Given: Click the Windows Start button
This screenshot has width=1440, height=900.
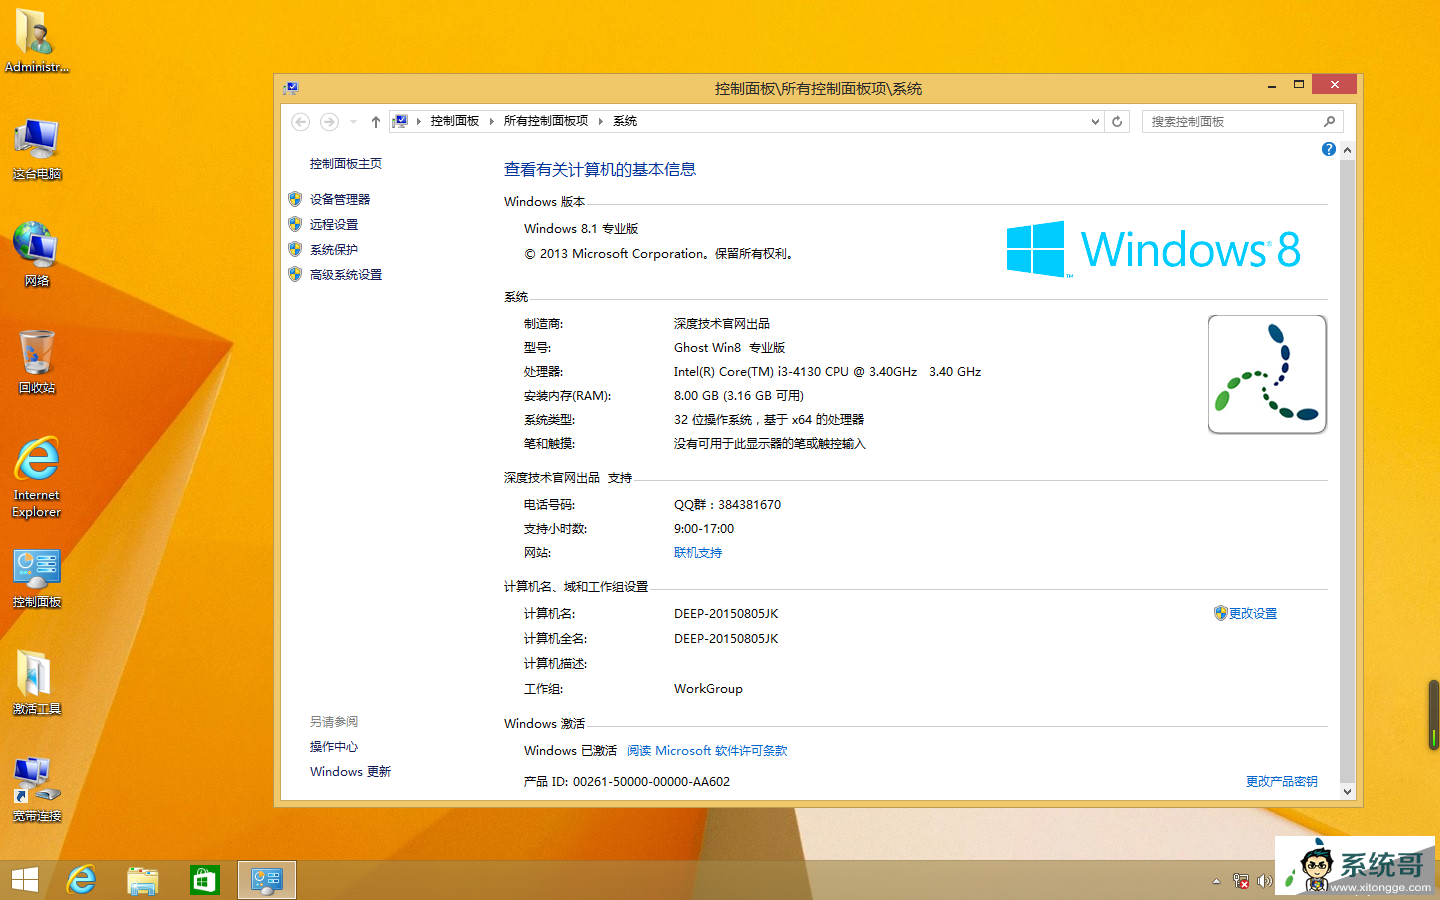Looking at the screenshot, I should (25, 880).
